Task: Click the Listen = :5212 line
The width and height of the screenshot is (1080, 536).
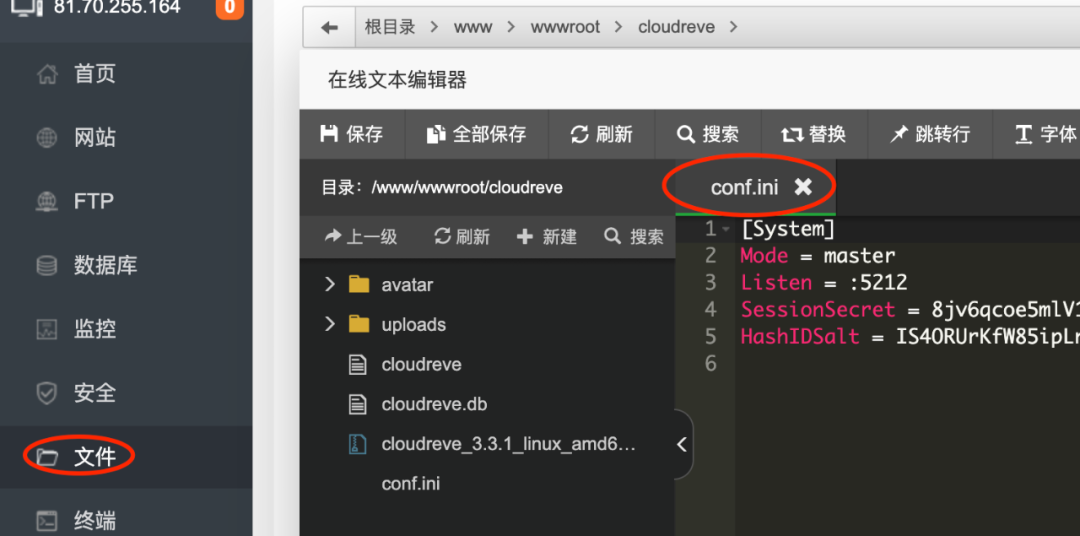Action: coord(824,283)
